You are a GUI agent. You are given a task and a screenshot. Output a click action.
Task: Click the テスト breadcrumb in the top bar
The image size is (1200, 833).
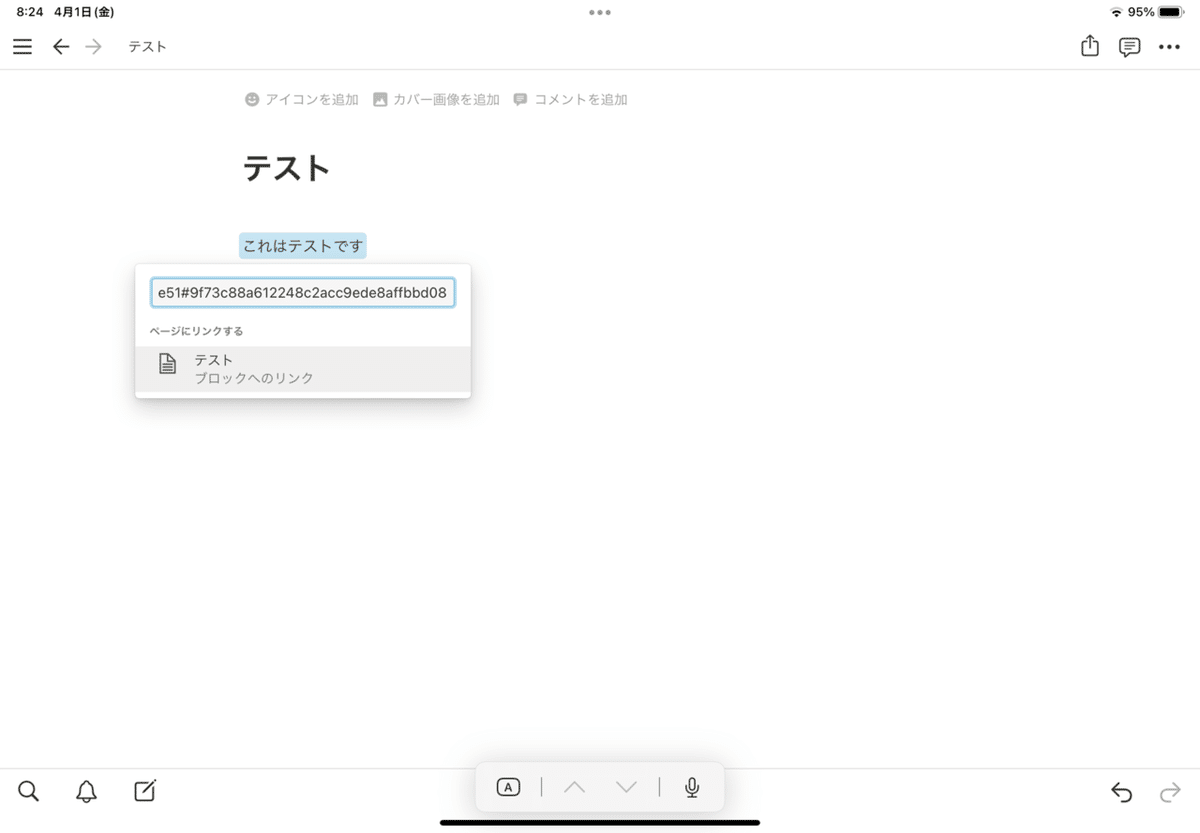[x=147, y=47]
